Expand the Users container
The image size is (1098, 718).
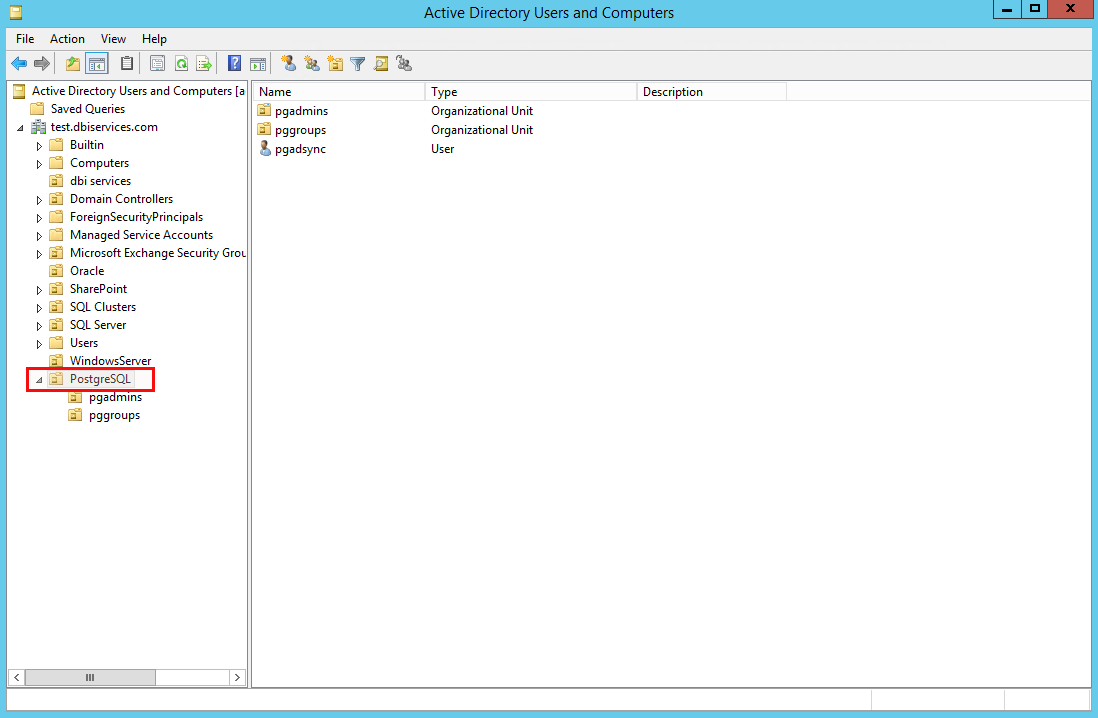(39, 344)
